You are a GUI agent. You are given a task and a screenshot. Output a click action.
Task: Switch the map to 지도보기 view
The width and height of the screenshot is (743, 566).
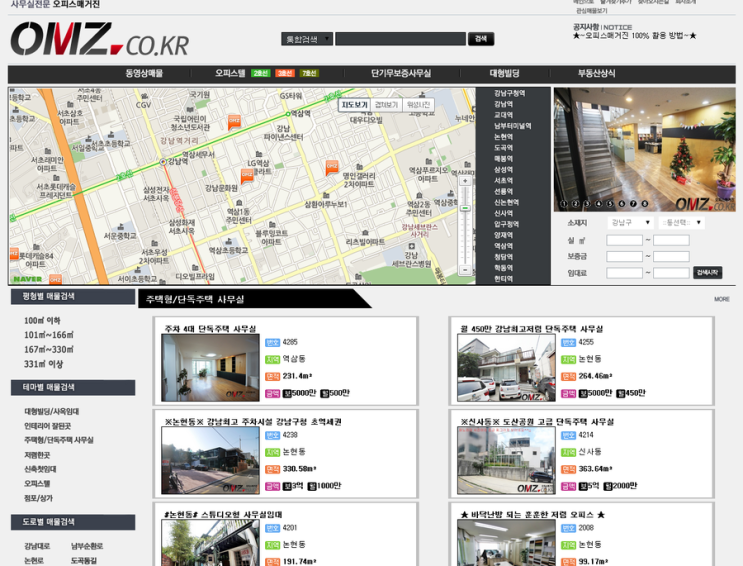pyautogui.click(x=355, y=105)
